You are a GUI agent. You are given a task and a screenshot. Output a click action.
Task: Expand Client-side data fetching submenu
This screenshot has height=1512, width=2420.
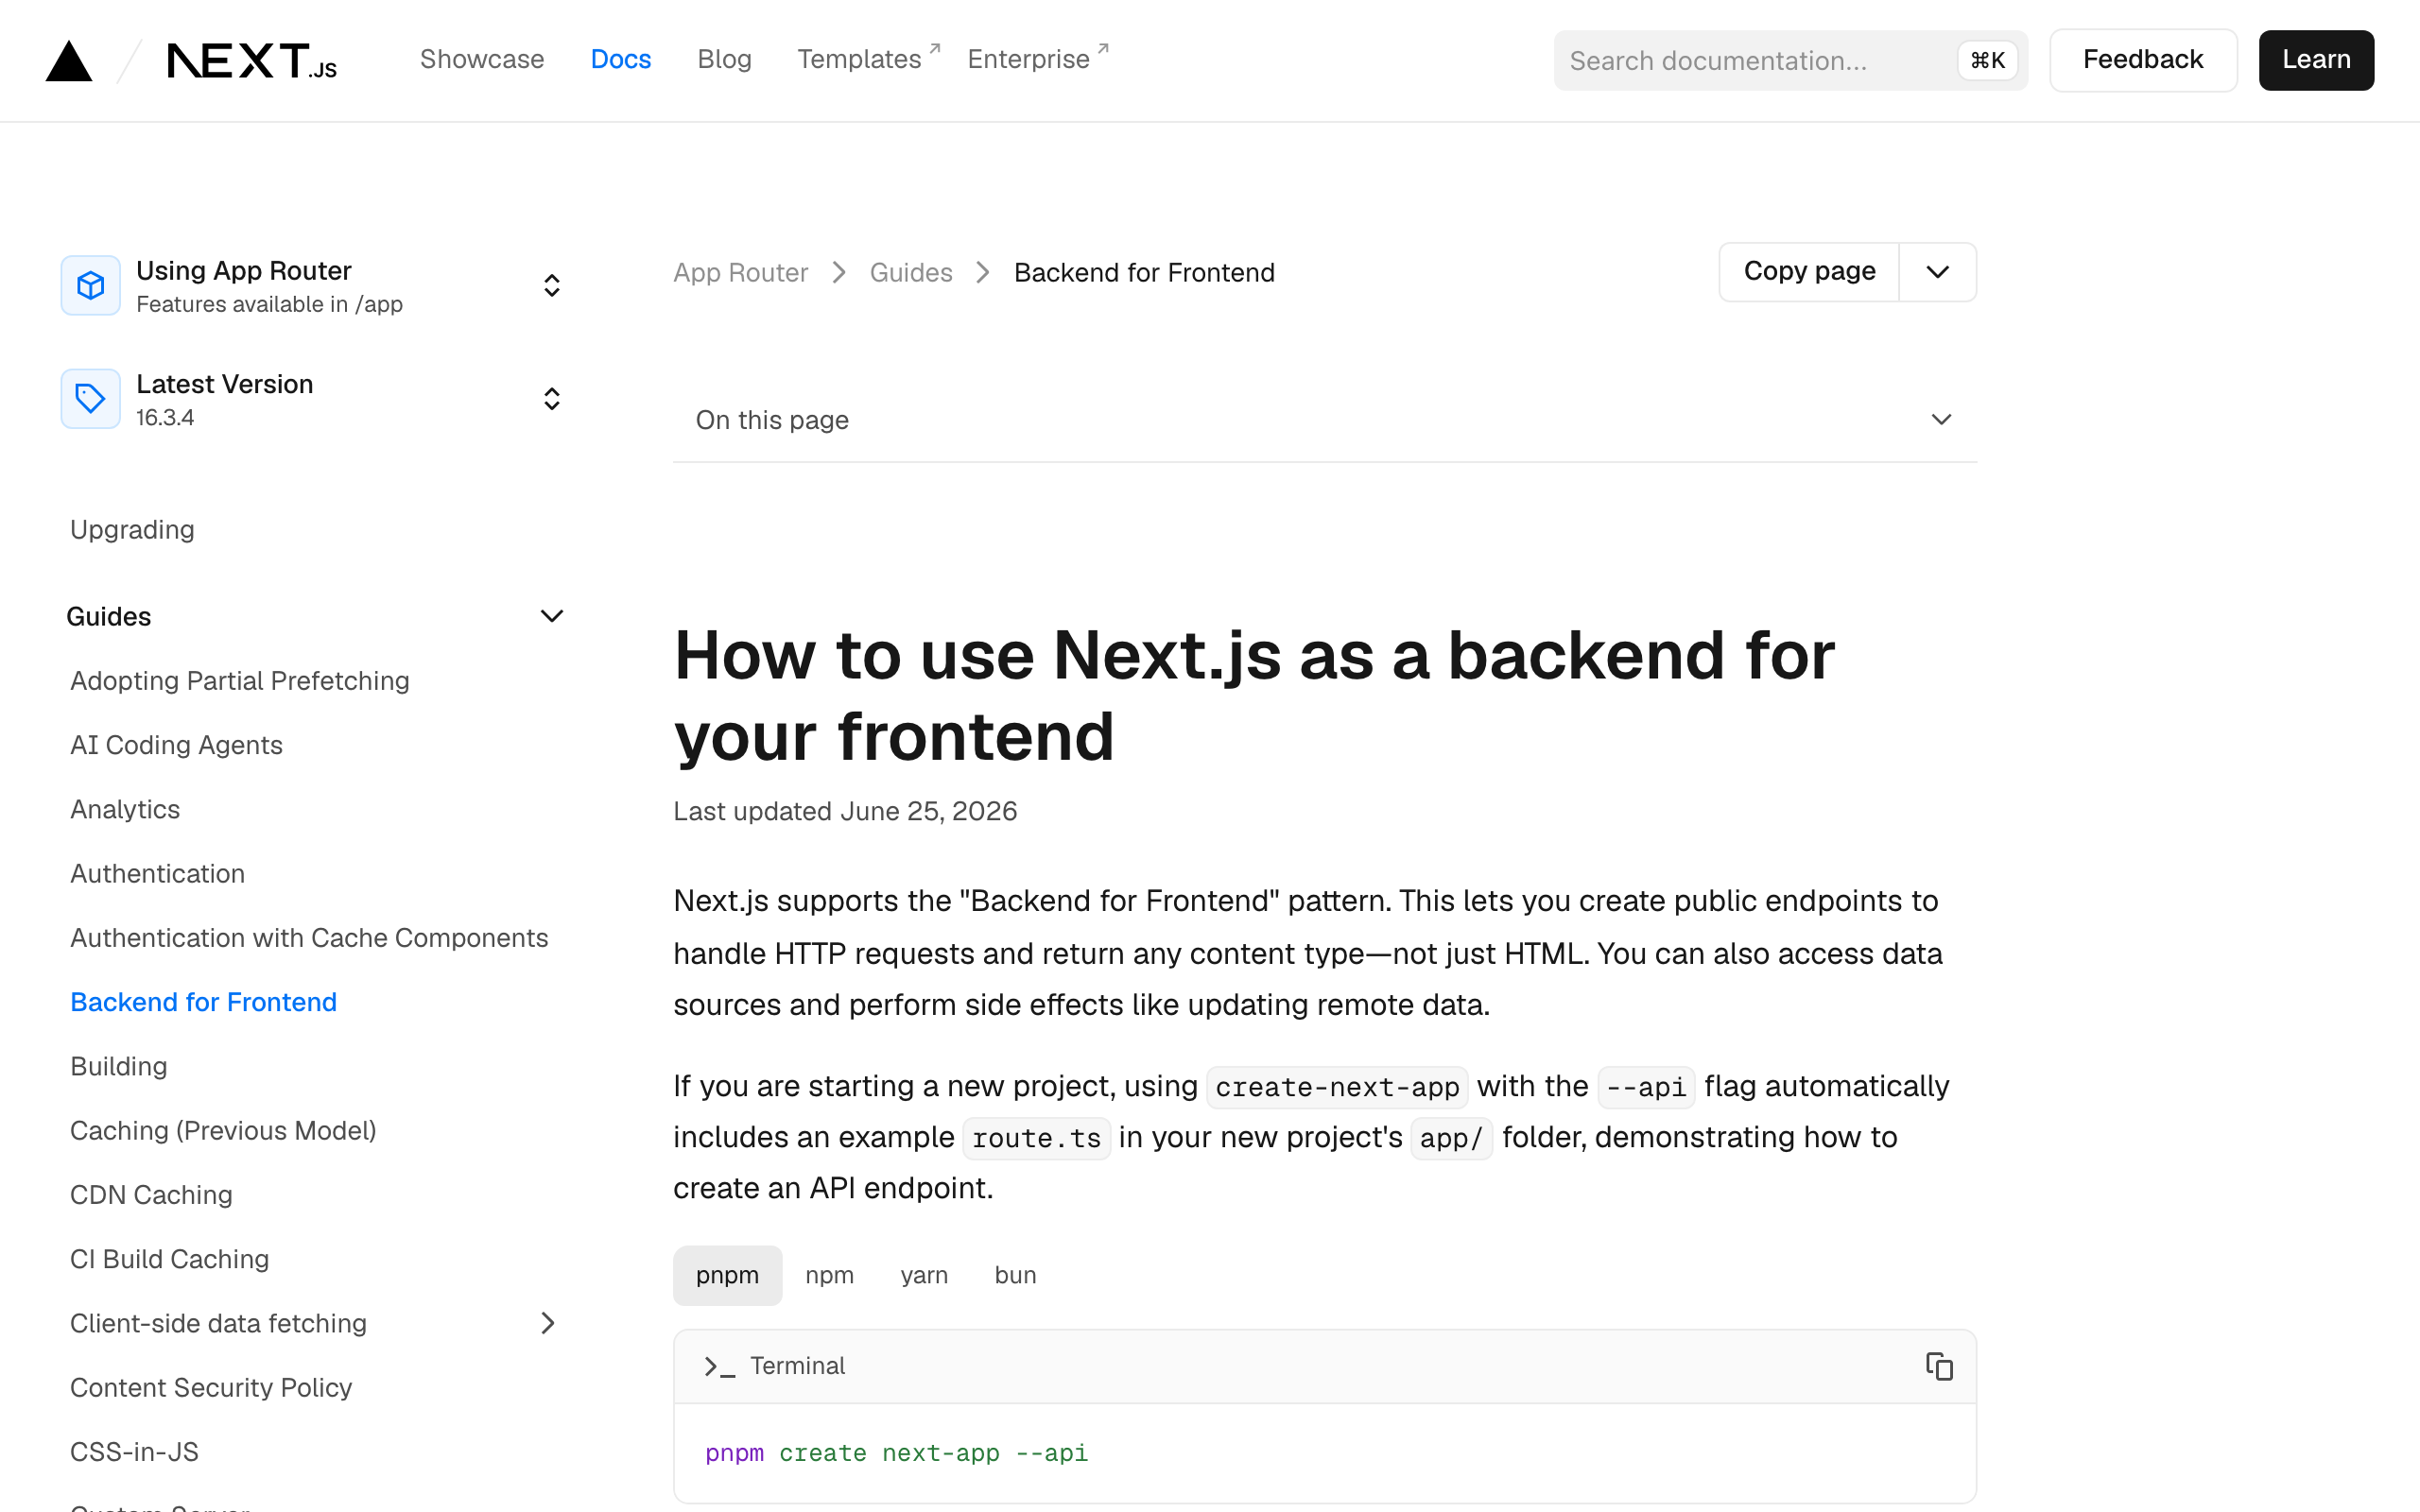click(548, 1323)
